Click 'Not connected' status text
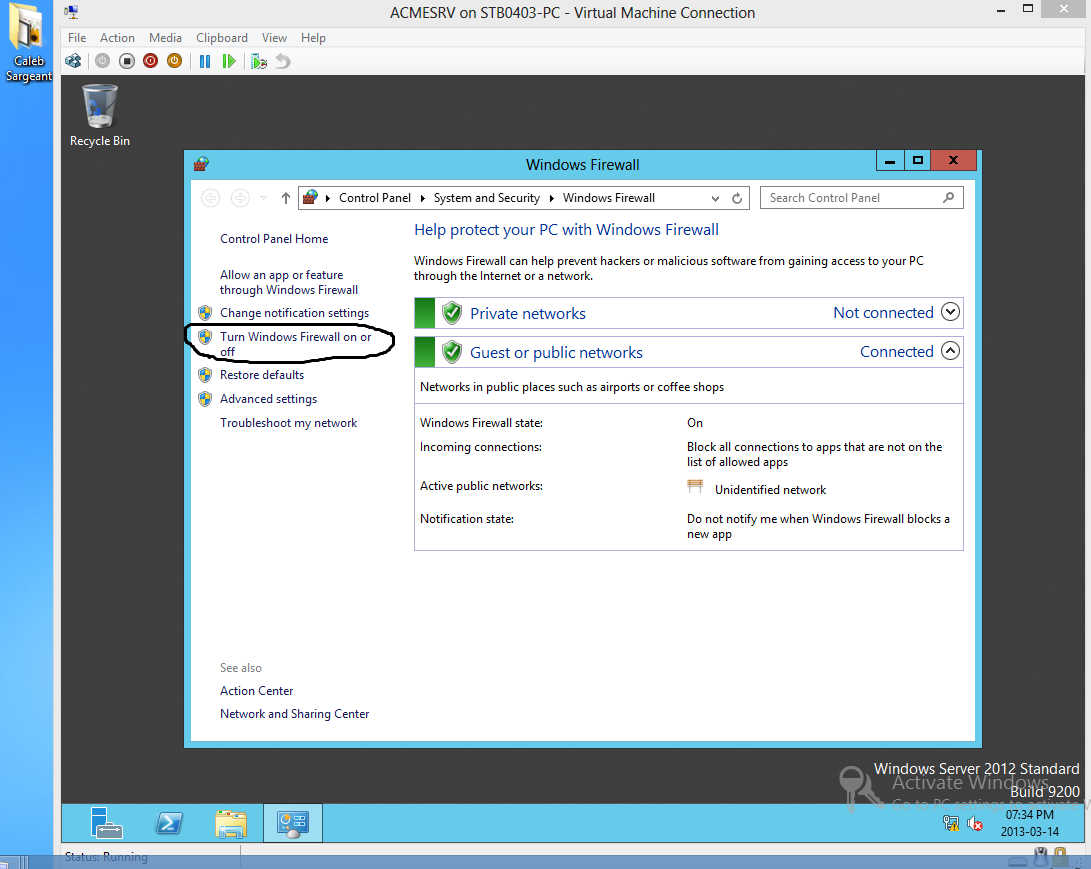The width and height of the screenshot is (1091, 869). click(x=883, y=312)
